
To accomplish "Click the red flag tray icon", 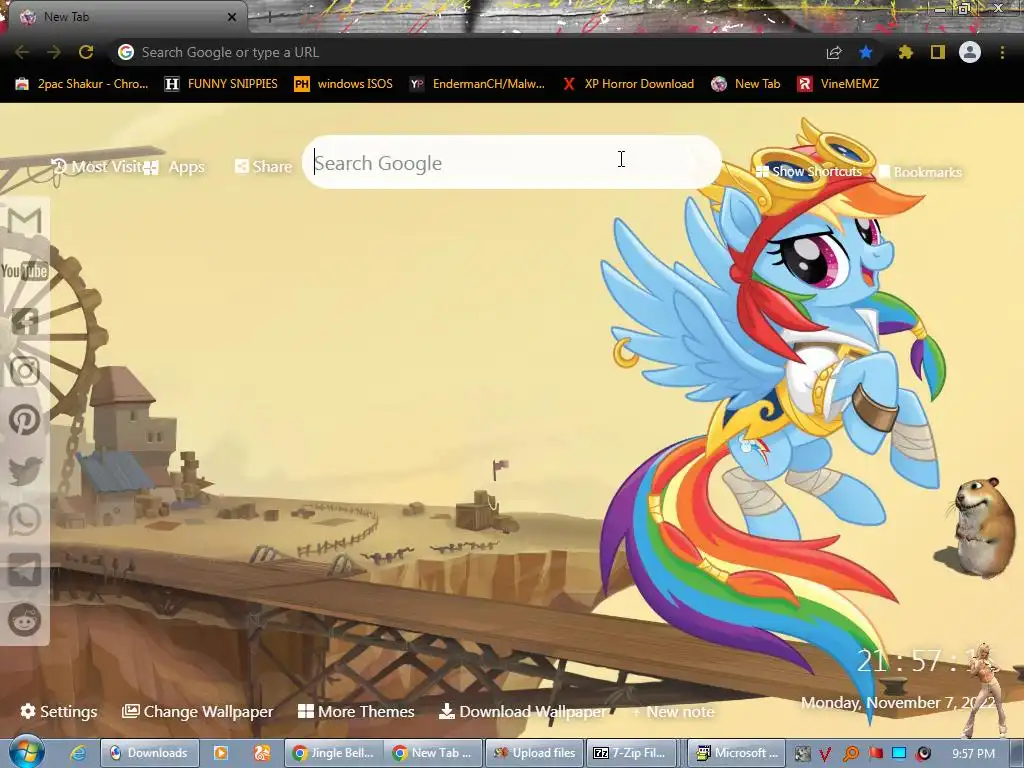I will 875,754.
